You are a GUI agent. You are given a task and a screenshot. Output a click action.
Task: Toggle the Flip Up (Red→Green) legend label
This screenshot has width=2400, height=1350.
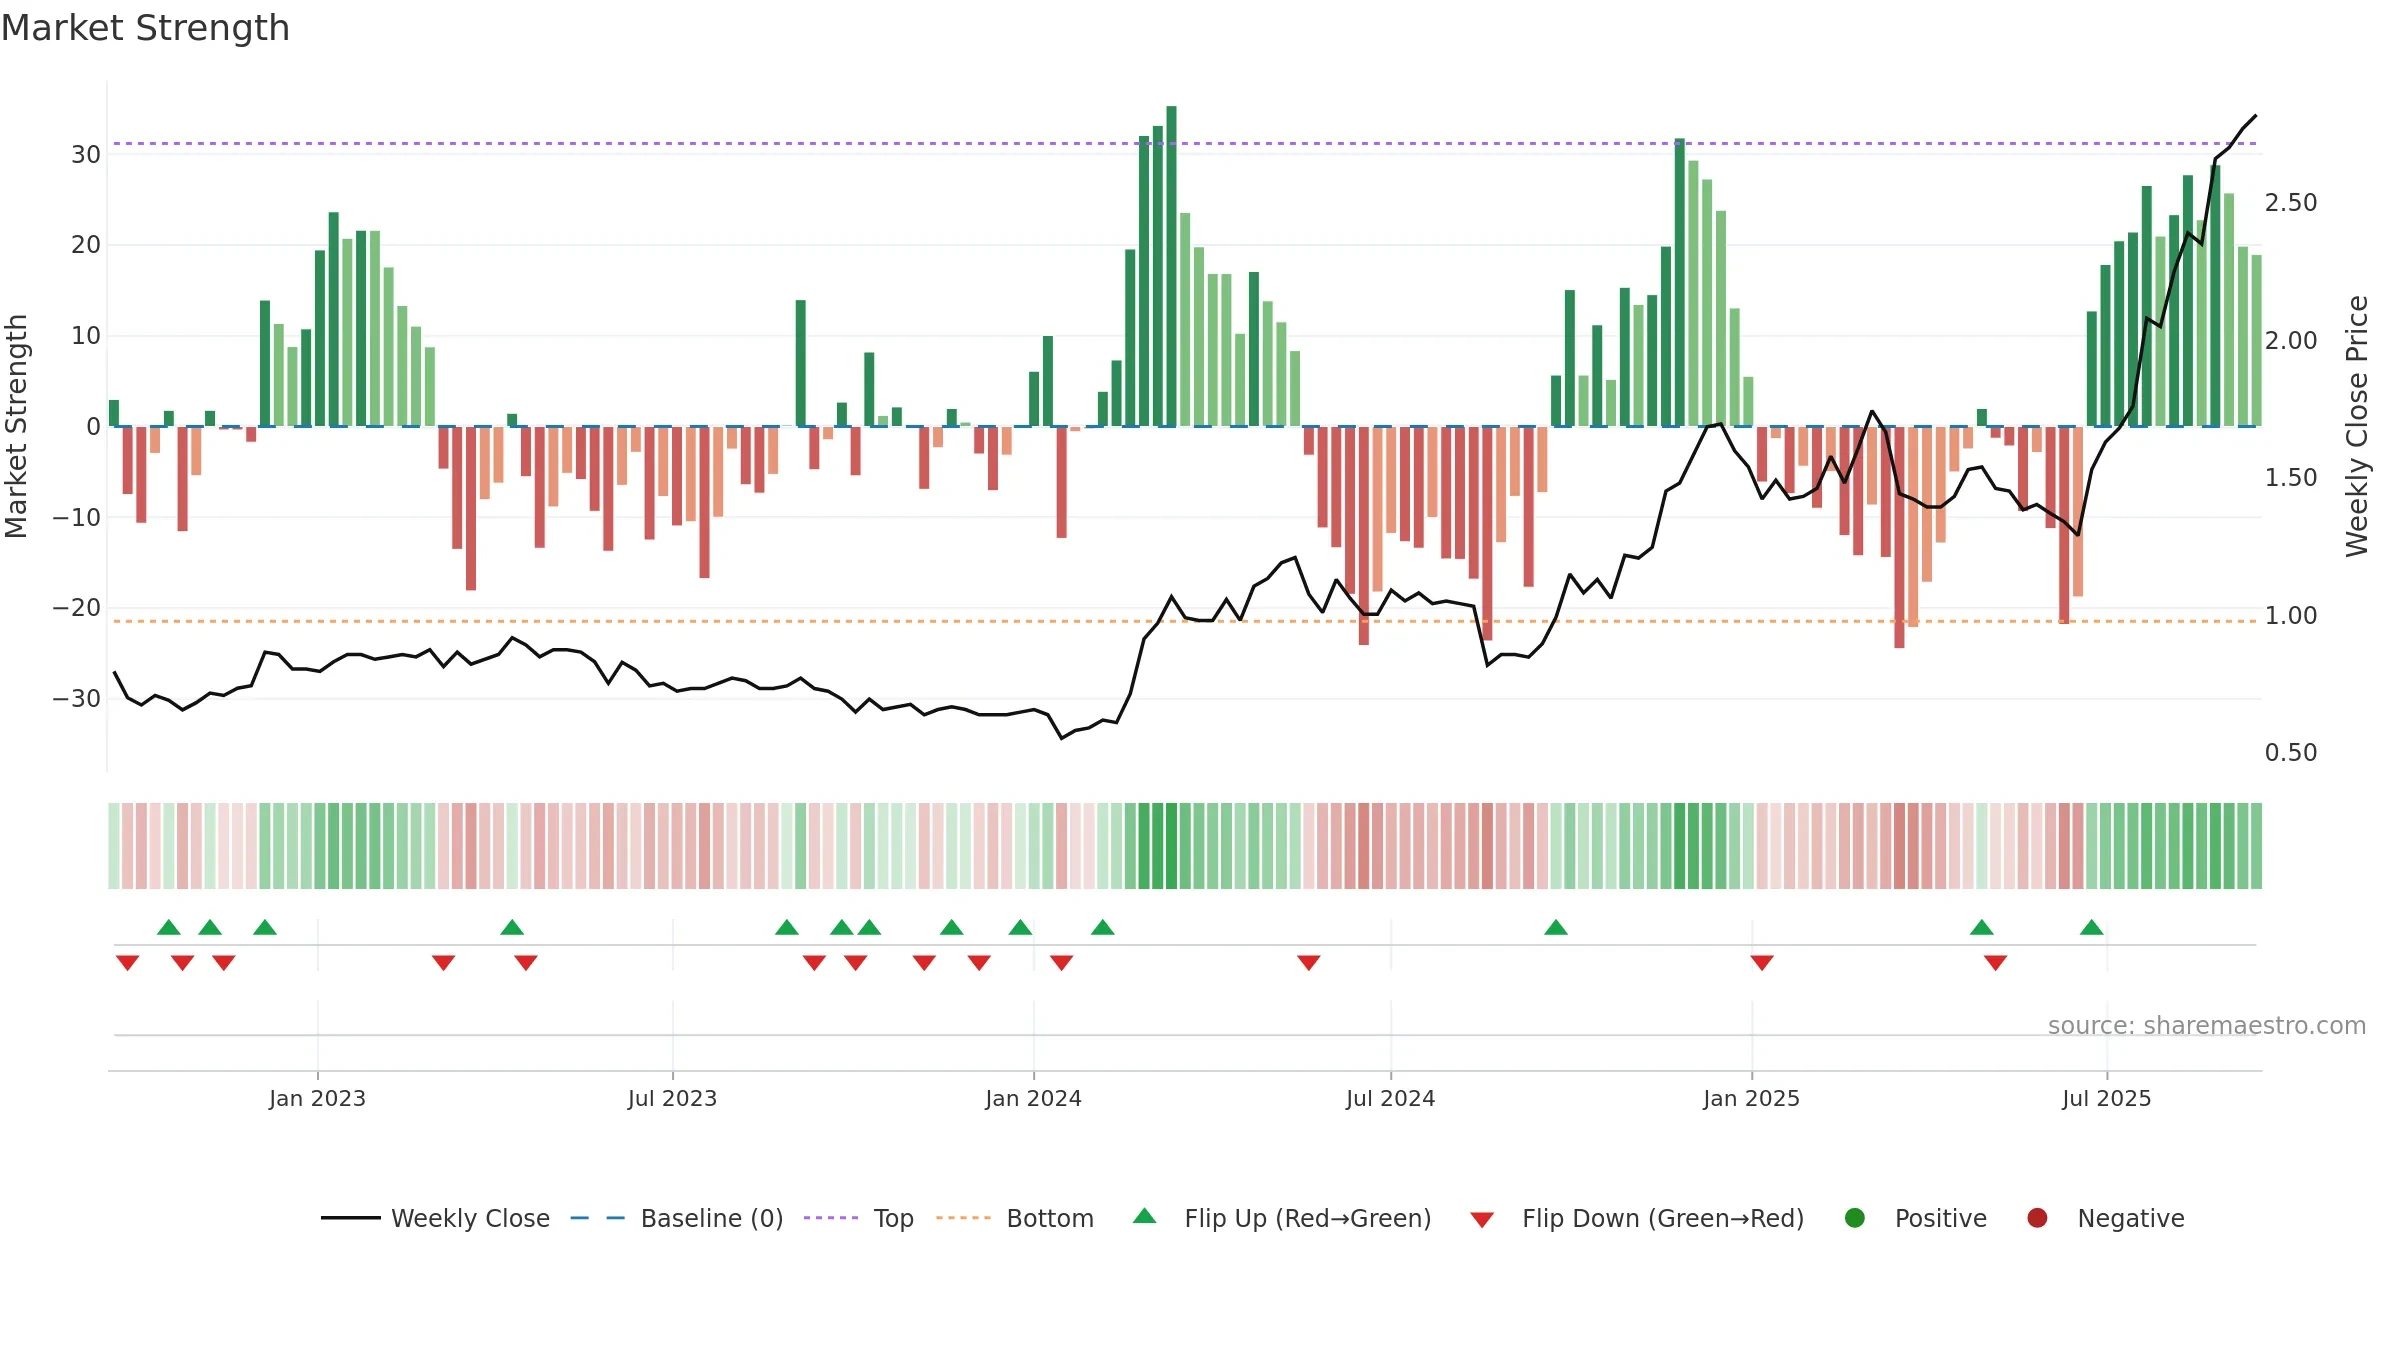1308,1218
